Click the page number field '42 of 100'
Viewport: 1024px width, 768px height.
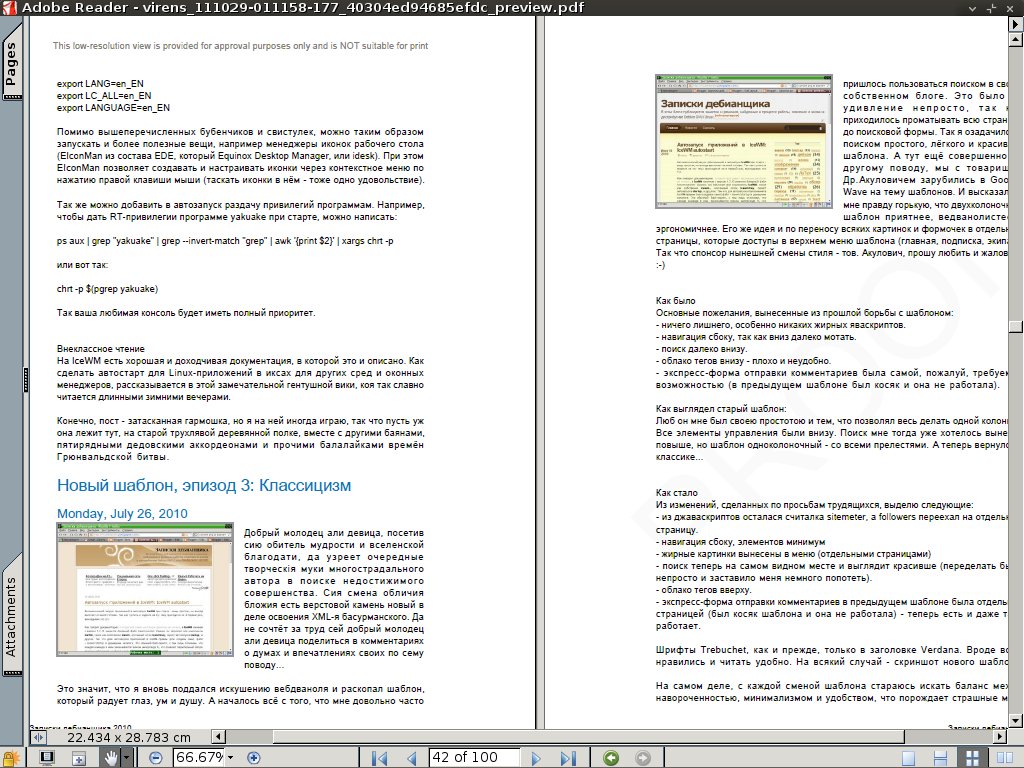[474, 758]
